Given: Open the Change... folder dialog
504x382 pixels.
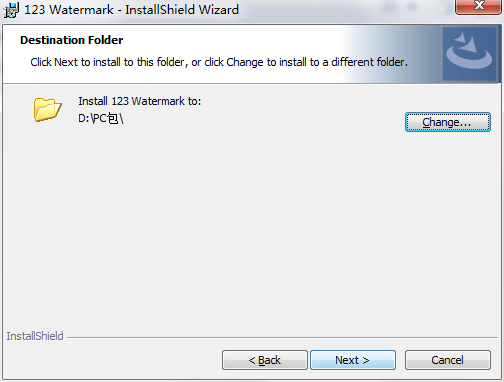Looking at the screenshot, I should (448, 122).
